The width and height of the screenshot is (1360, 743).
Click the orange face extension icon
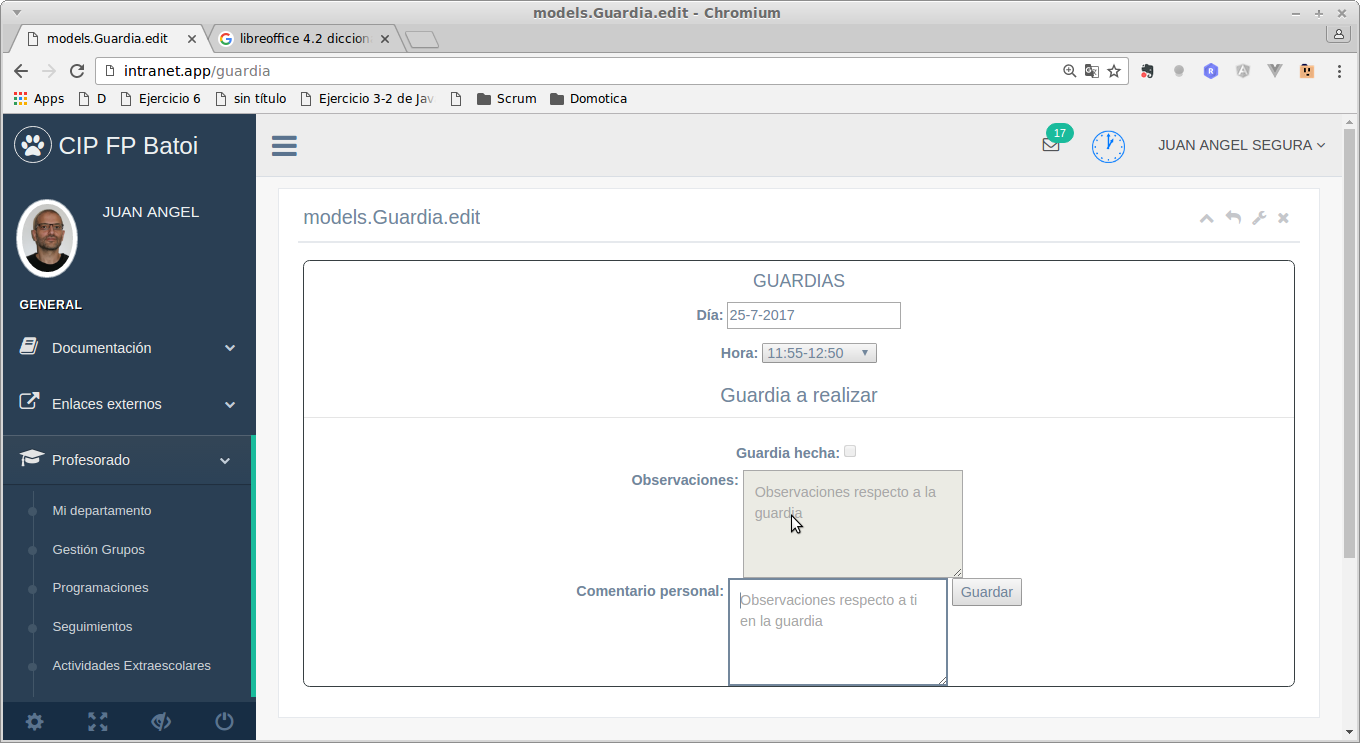tap(1307, 71)
